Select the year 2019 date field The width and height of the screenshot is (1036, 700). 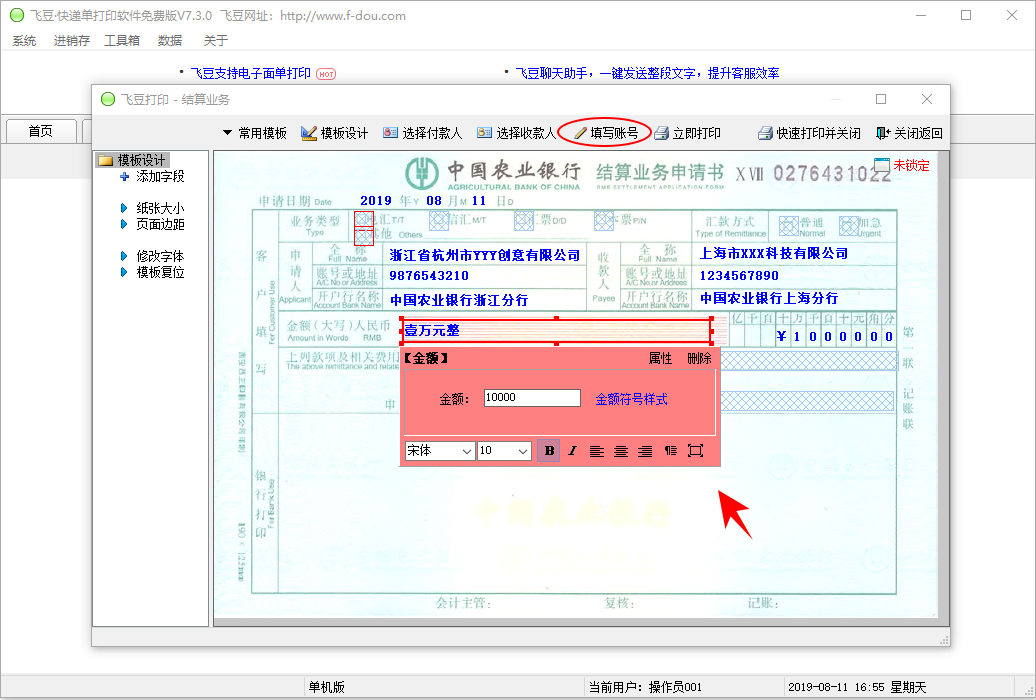pyautogui.click(x=376, y=201)
